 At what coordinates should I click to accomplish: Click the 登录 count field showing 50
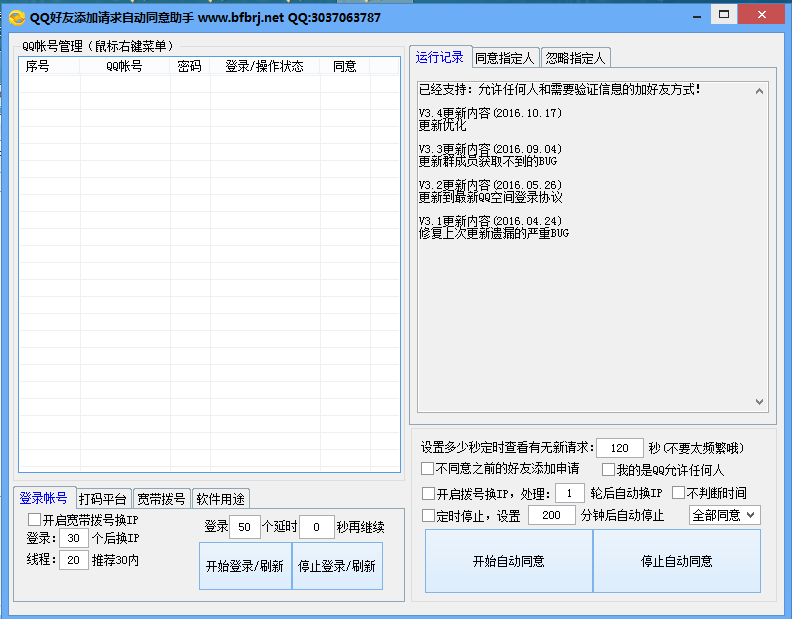[x=245, y=527]
